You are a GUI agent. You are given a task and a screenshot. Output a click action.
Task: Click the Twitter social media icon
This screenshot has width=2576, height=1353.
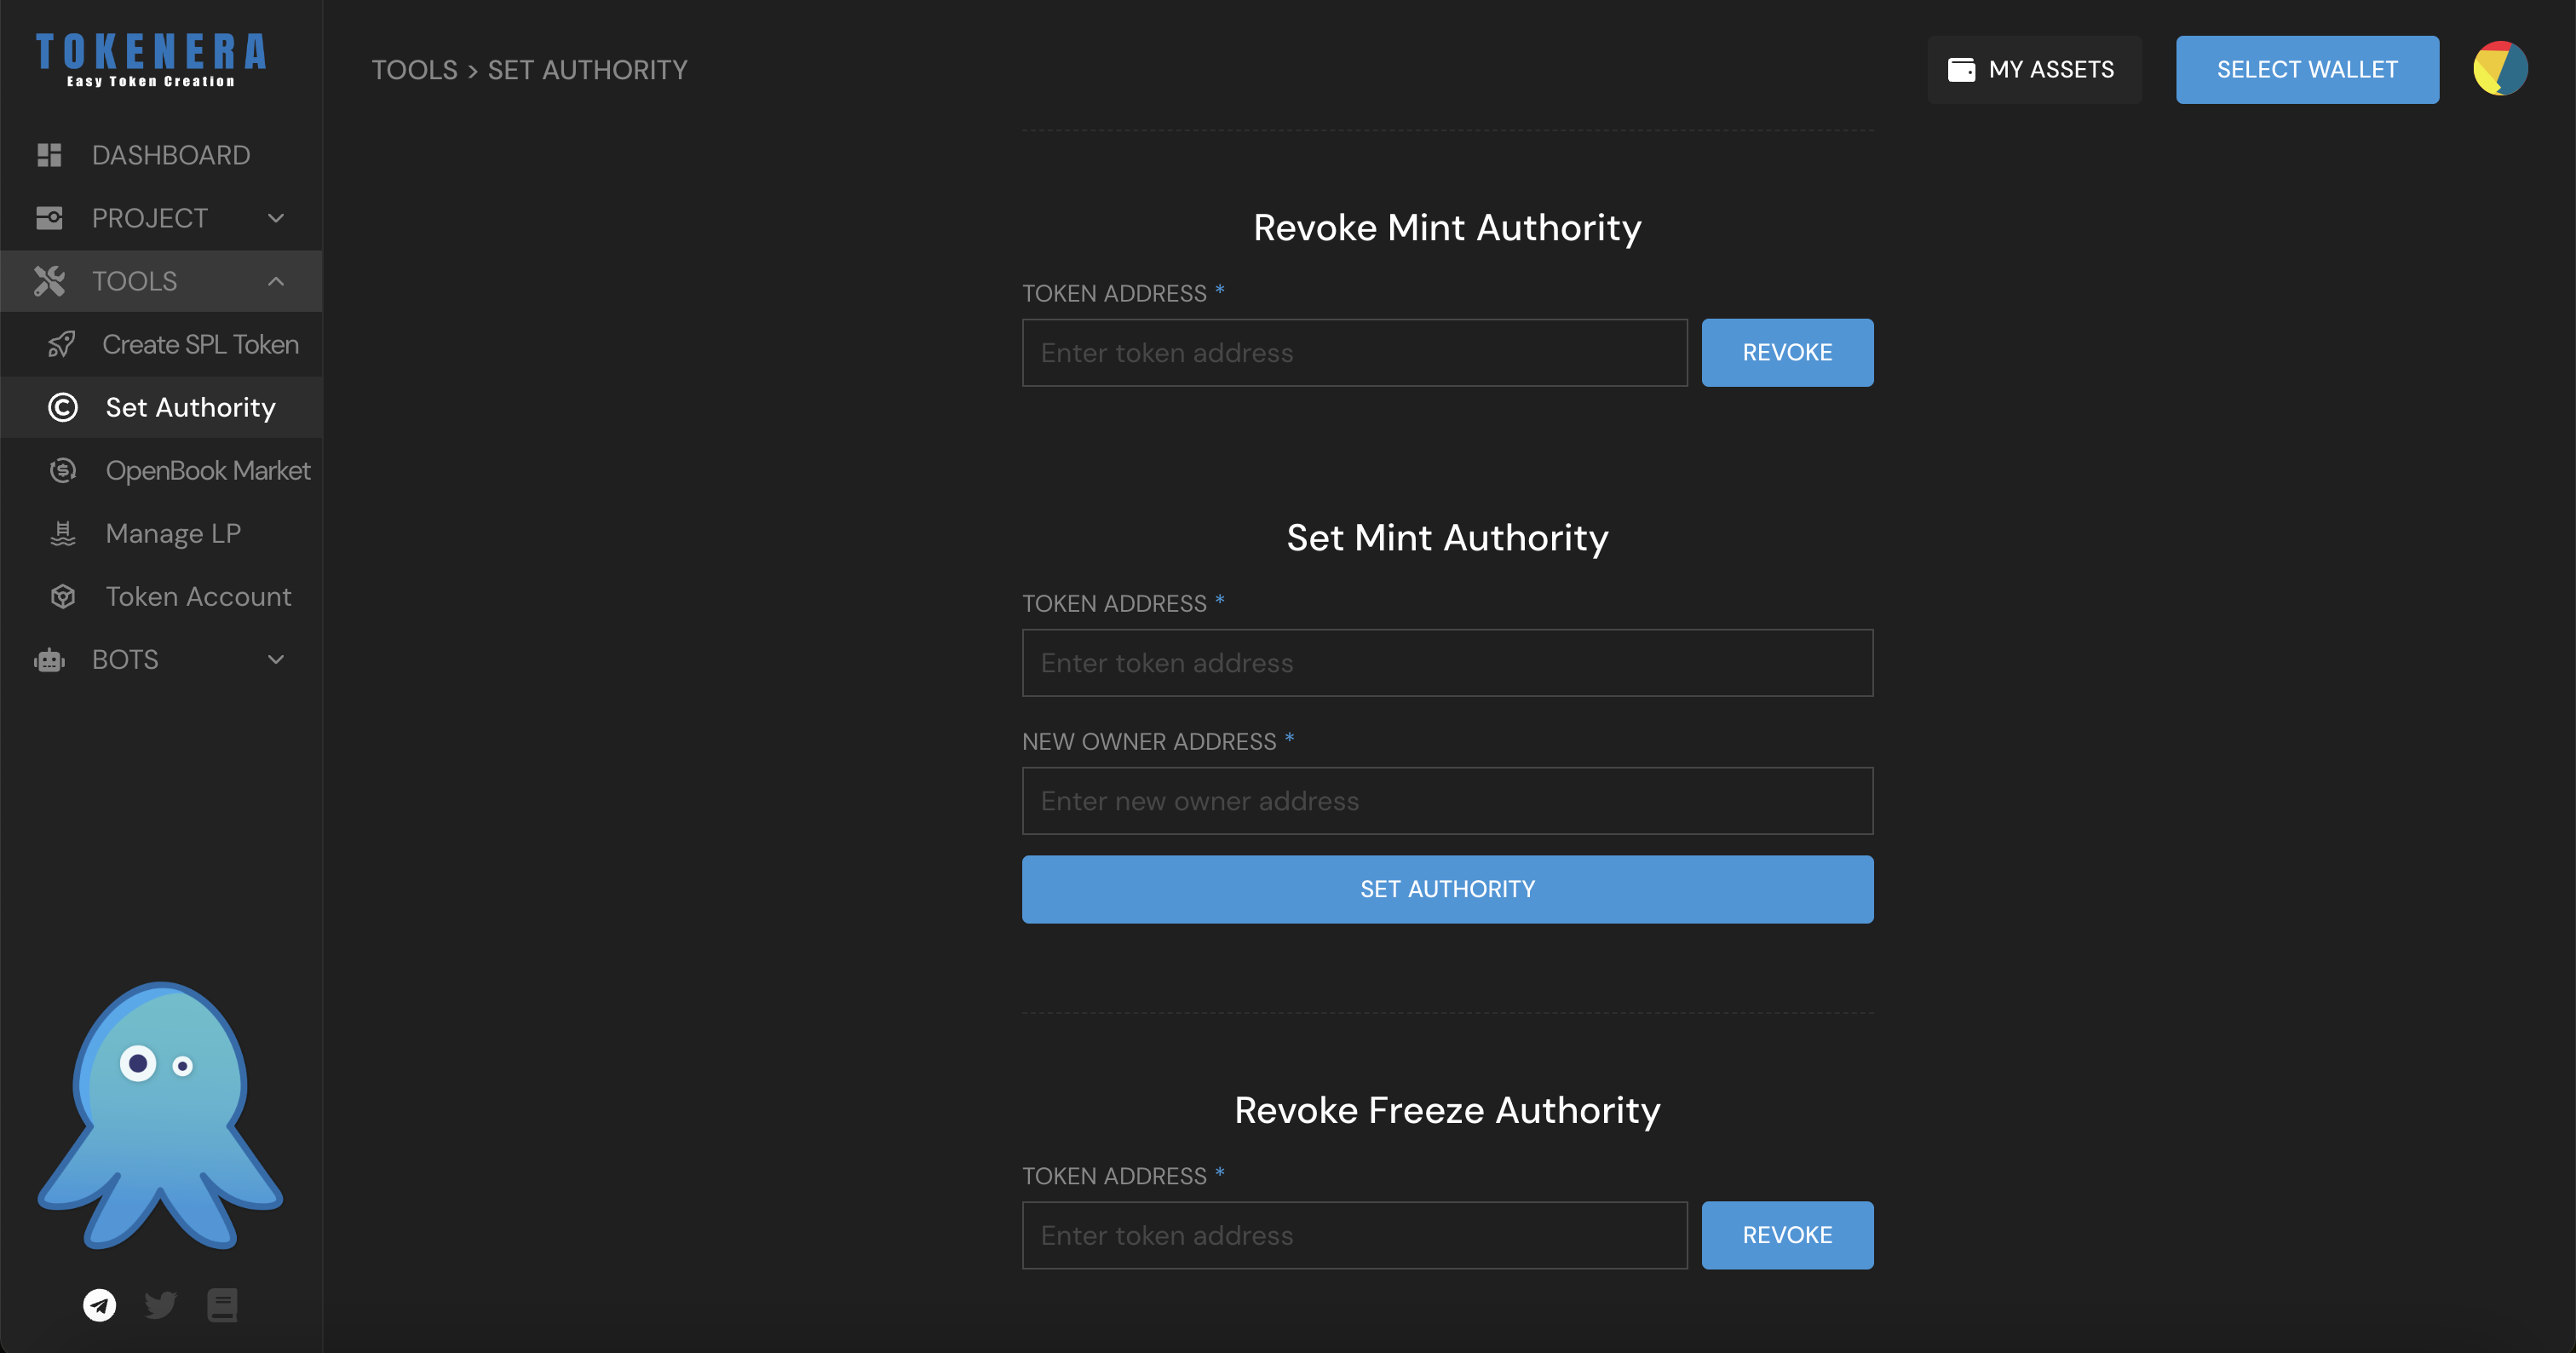(162, 1305)
